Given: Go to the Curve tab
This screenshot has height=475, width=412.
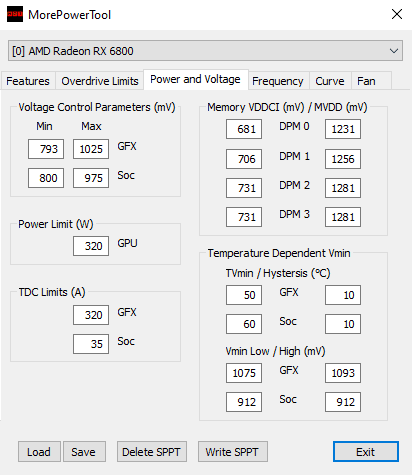Looking at the screenshot, I should pyautogui.click(x=330, y=81).
